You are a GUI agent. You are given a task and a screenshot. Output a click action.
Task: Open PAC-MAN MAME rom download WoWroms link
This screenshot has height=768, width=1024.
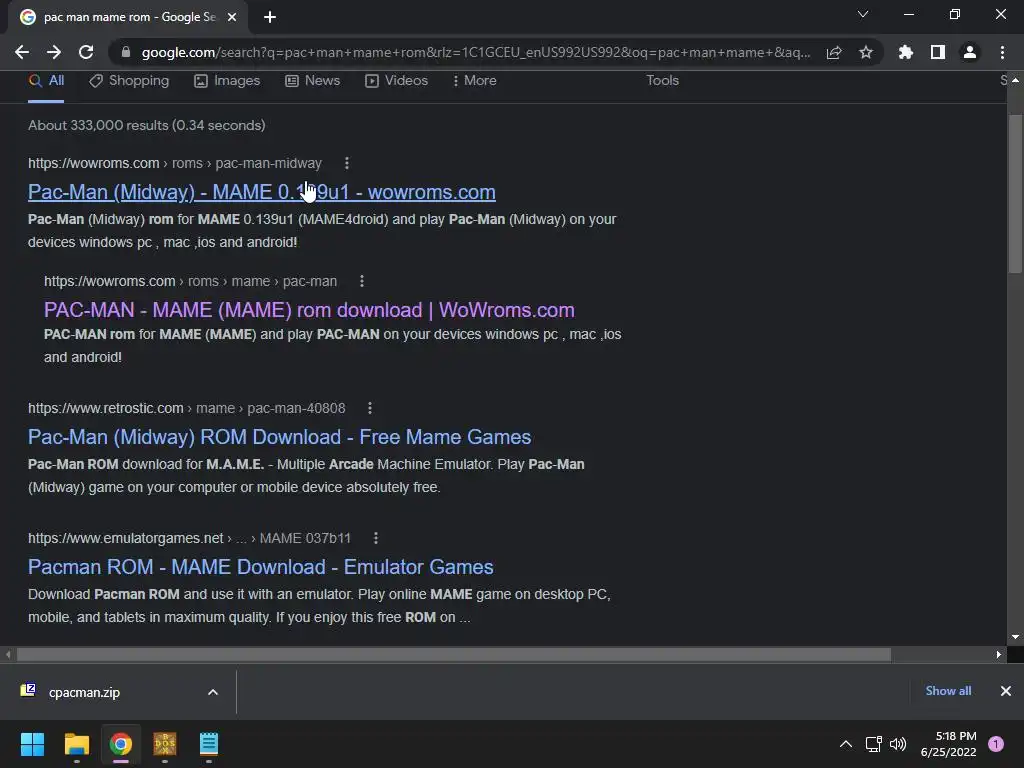[x=309, y=310]
